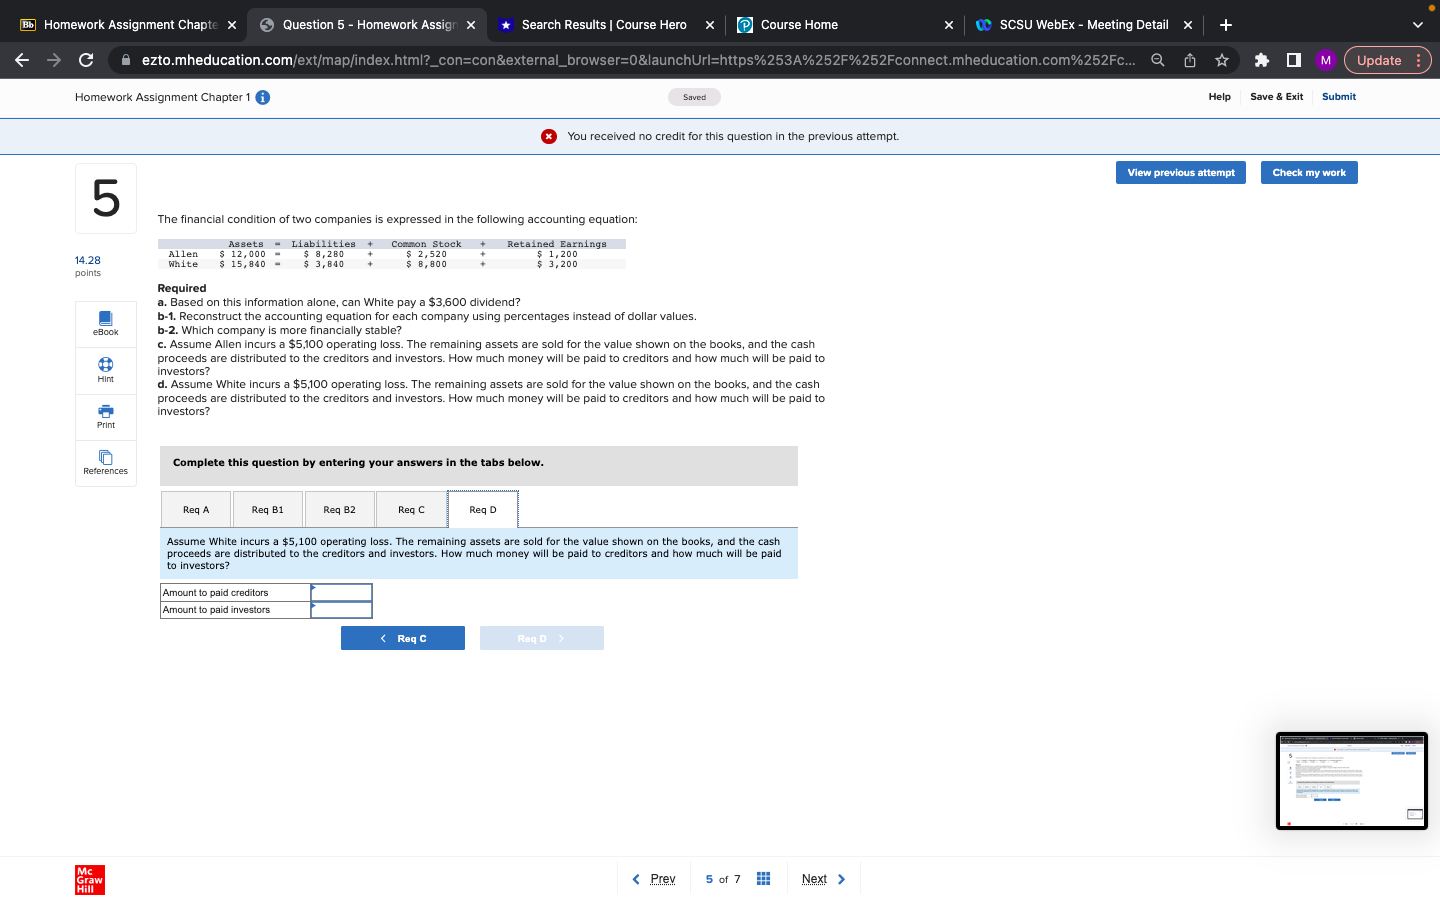1440x900 pixels.
Task: Open the eBook resource
Action: [105, 323]
